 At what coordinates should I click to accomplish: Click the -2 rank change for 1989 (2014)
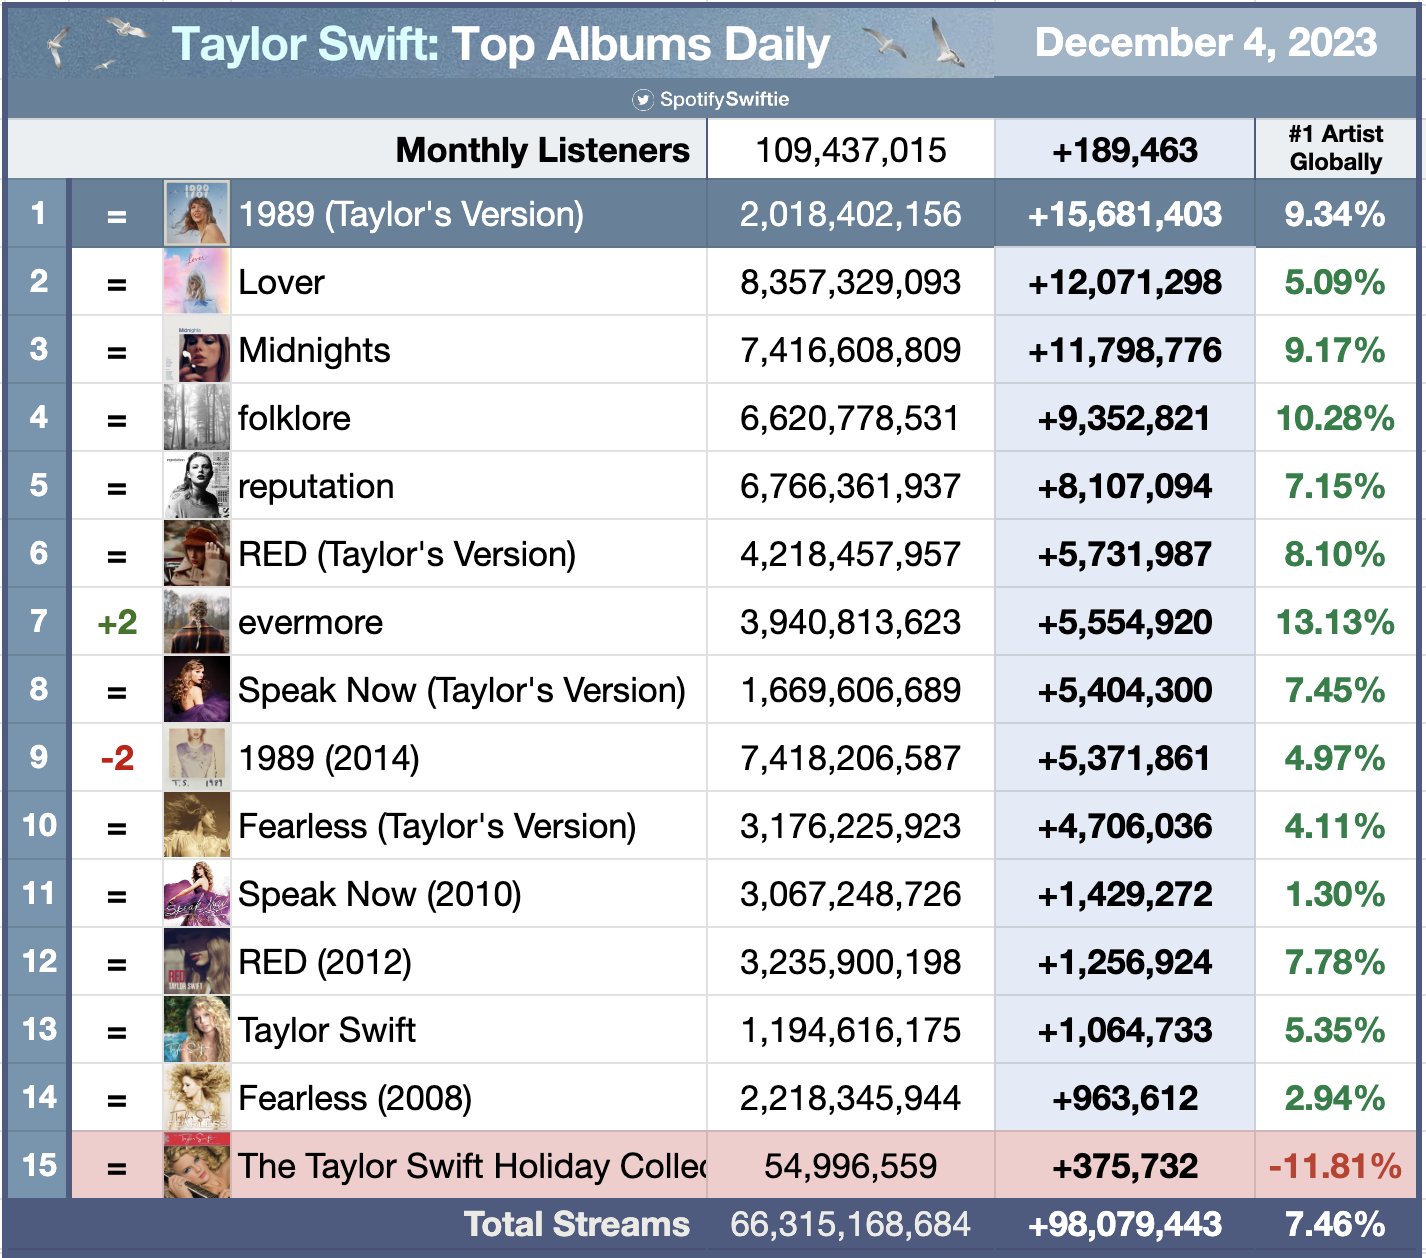117,758
